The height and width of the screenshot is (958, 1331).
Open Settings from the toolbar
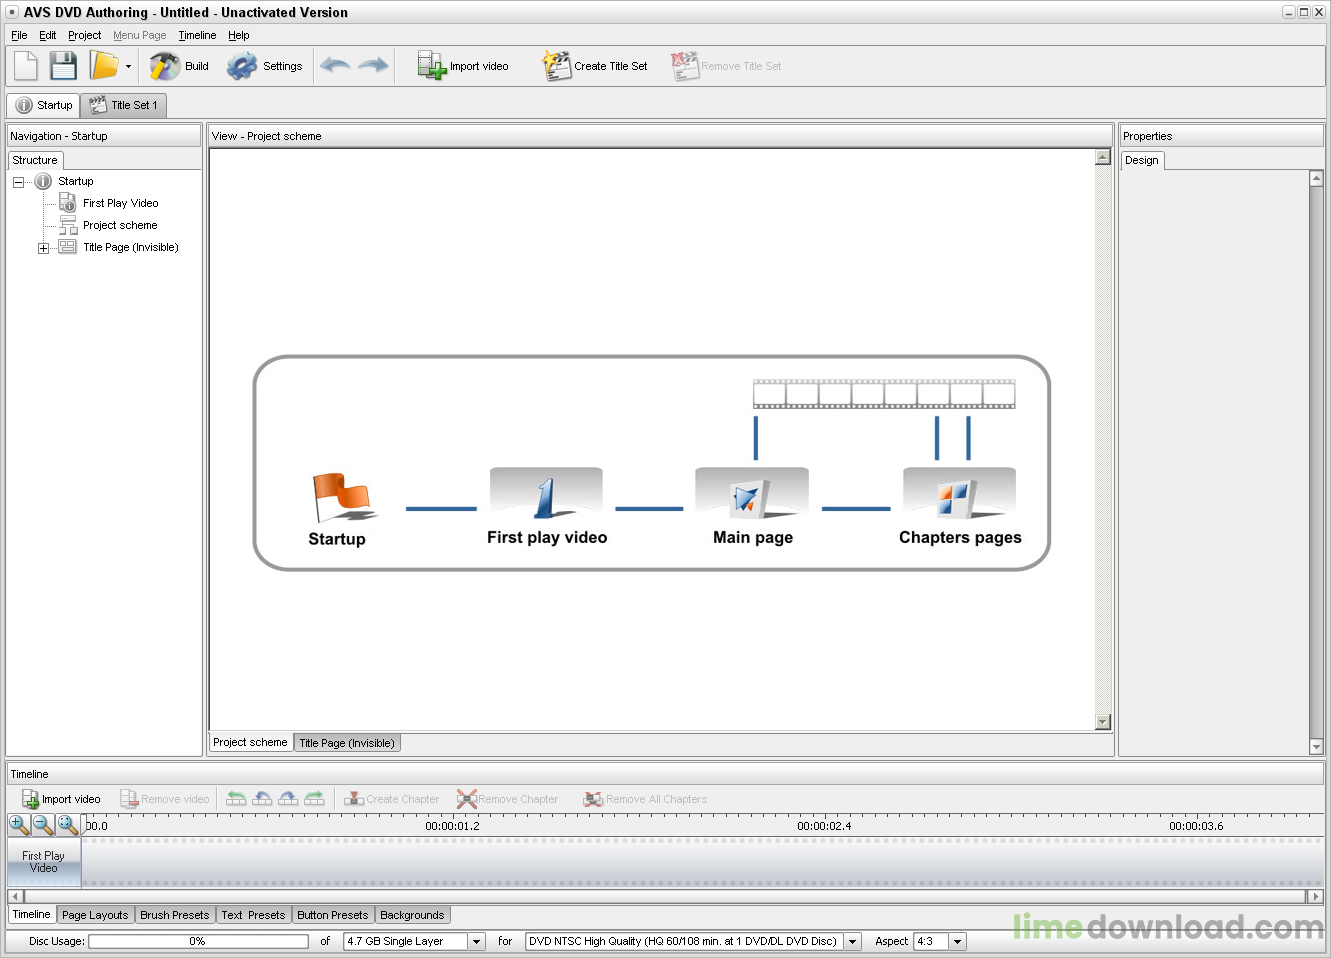(264, 66)
